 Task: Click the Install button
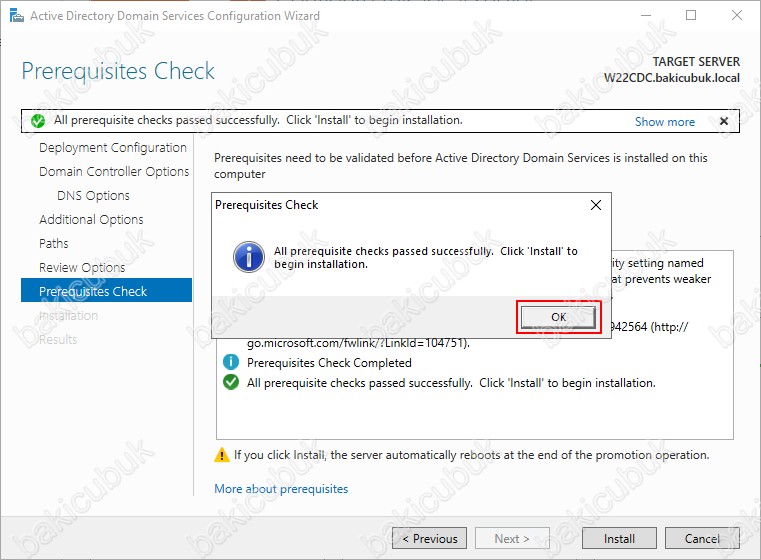point(619,538)
